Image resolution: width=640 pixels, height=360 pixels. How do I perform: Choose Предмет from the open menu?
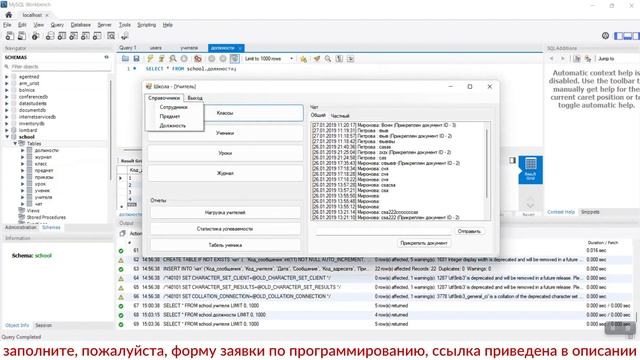coord(170,116)
